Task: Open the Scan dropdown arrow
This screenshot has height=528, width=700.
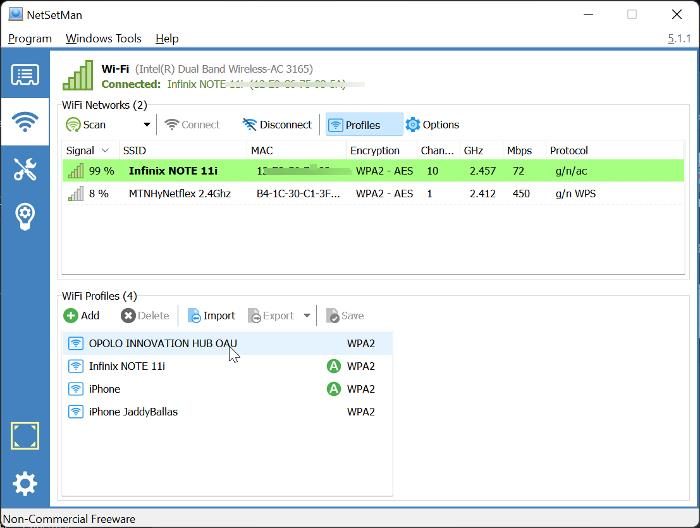Action: (x=146, y=125)
